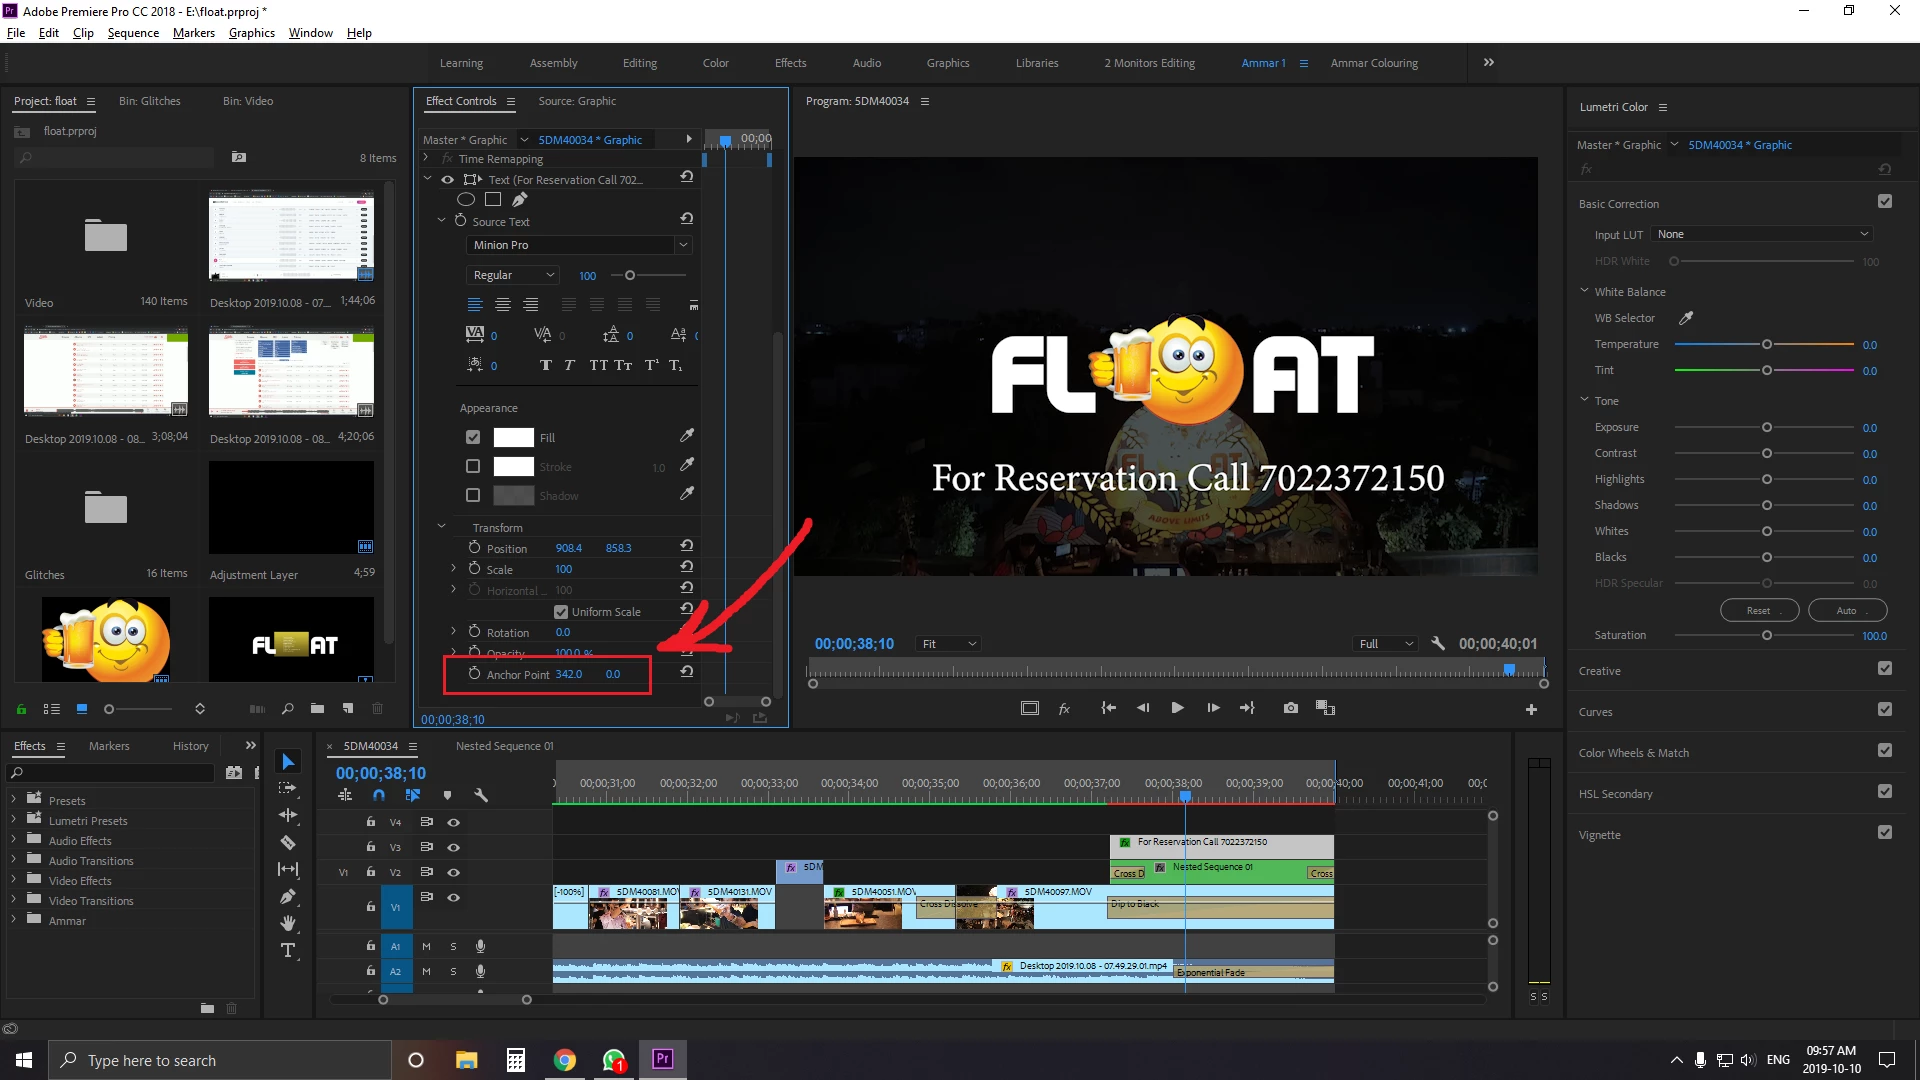
Task: Click the Auto button in Lumetri Color
Action: point(1847,610)
